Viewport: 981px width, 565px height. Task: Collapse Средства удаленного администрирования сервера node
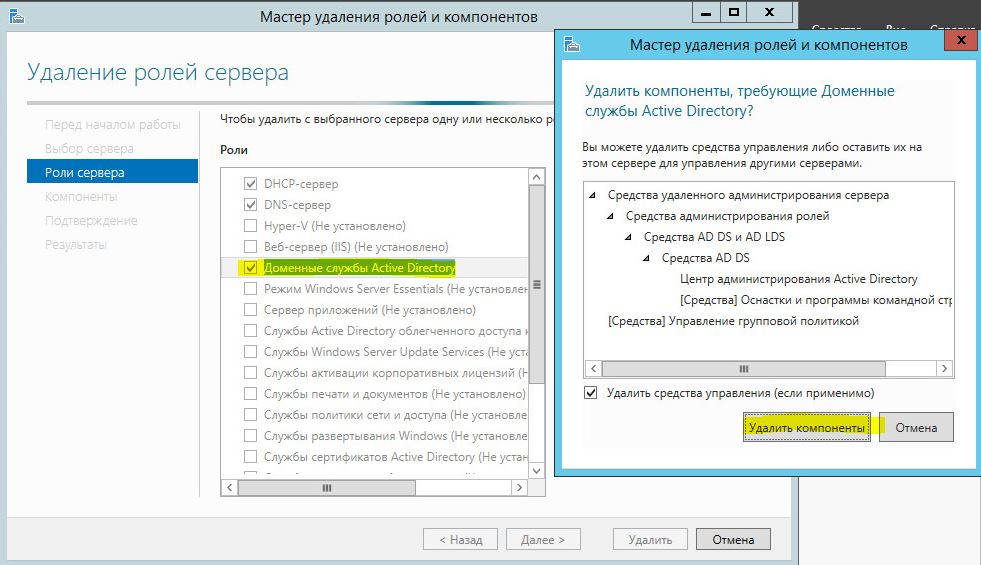592,195
